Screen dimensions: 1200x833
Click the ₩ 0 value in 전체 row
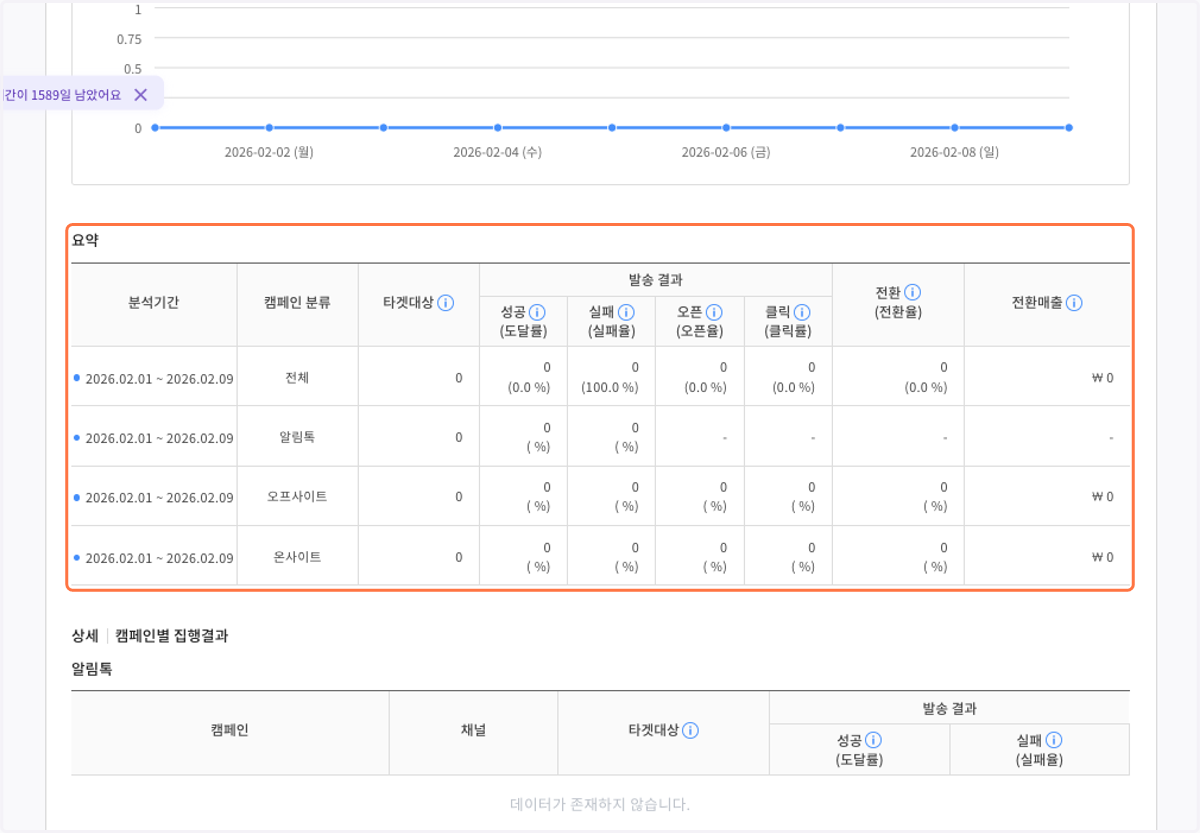click(1102, 379)
